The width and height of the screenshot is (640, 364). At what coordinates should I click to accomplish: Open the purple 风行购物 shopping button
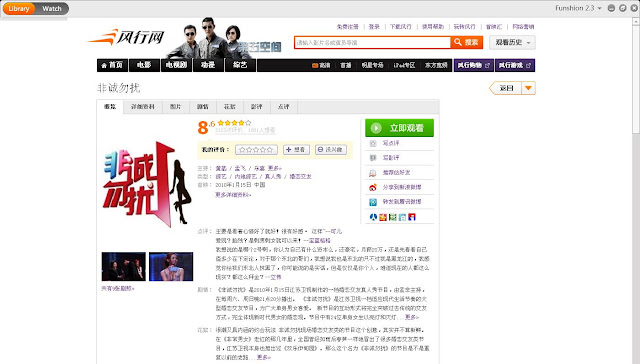pos(473,65)
